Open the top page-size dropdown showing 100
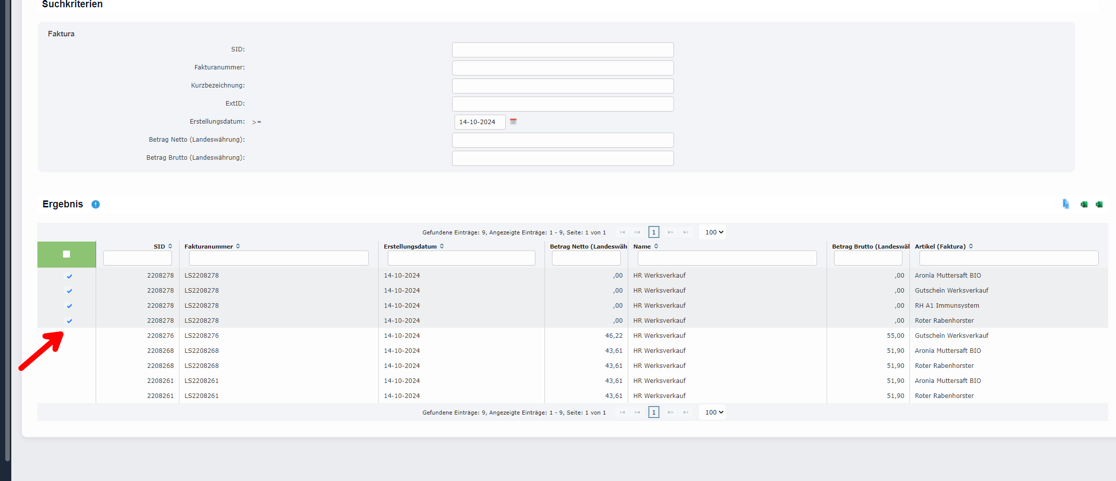The width and height of the screenshot is (1116, 481). 713,232
